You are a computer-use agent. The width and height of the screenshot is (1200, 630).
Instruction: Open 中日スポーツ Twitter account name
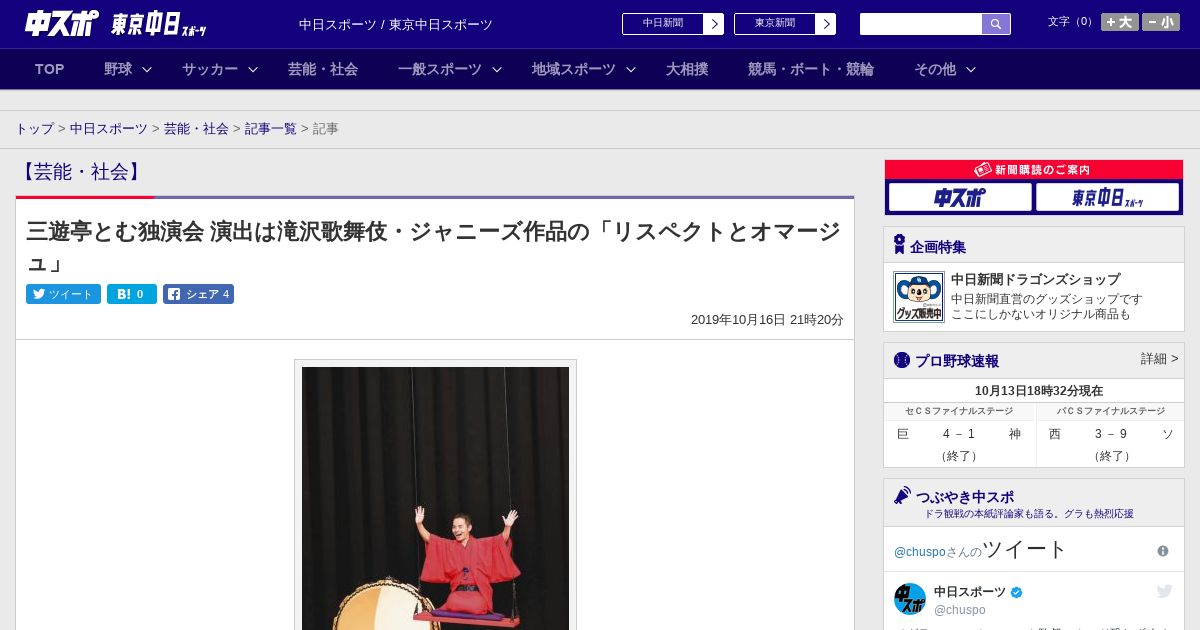click(970, 592)
